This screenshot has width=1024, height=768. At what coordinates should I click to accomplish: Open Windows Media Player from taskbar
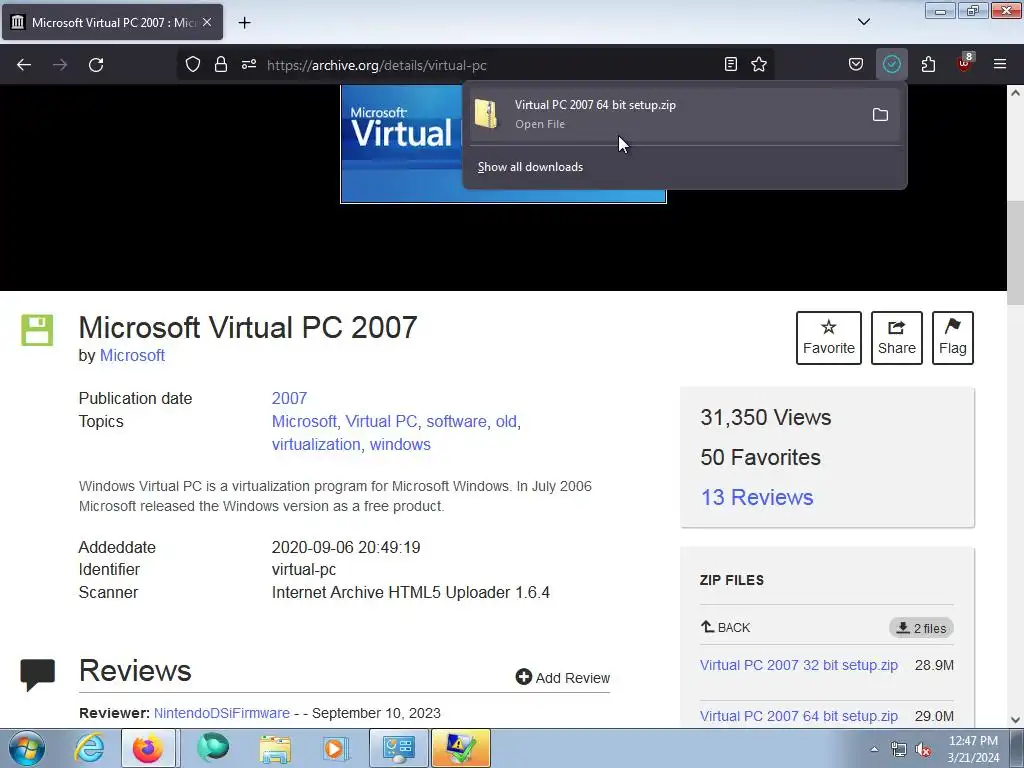[x=336, y=748]
